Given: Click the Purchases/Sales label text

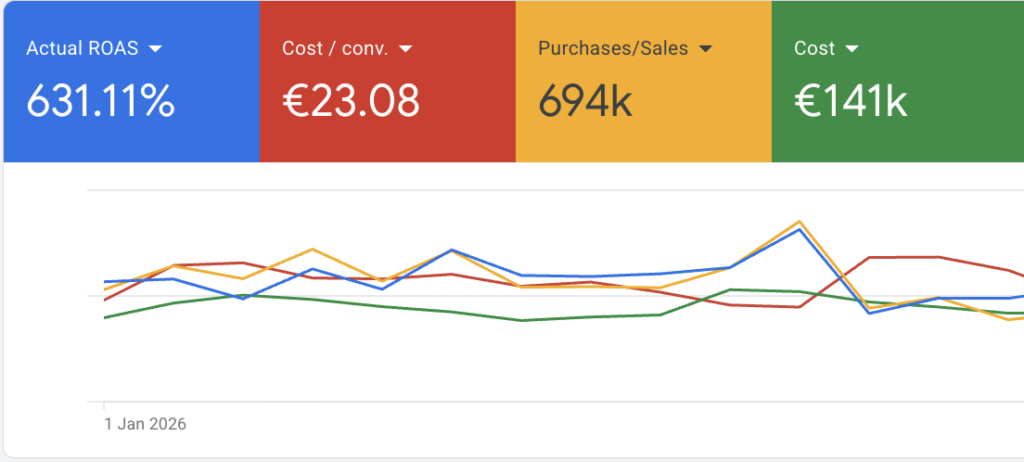Looking at the screenshot, I should click(613, 48).
